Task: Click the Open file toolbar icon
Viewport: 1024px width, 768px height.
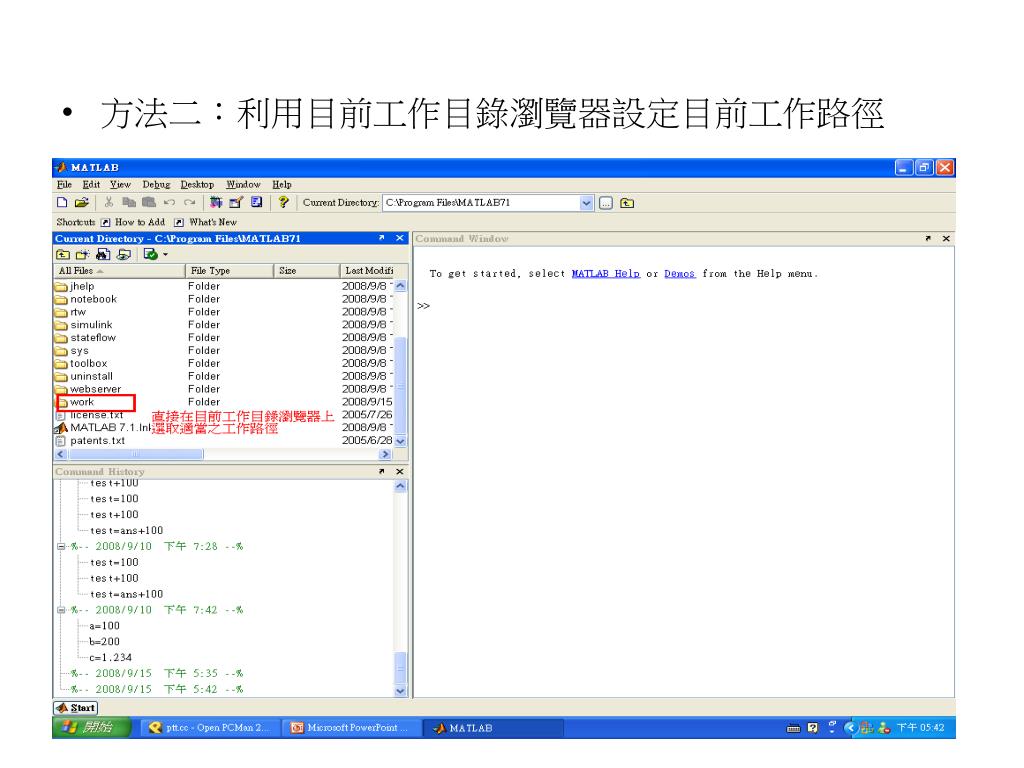Action: pos(82,202)
